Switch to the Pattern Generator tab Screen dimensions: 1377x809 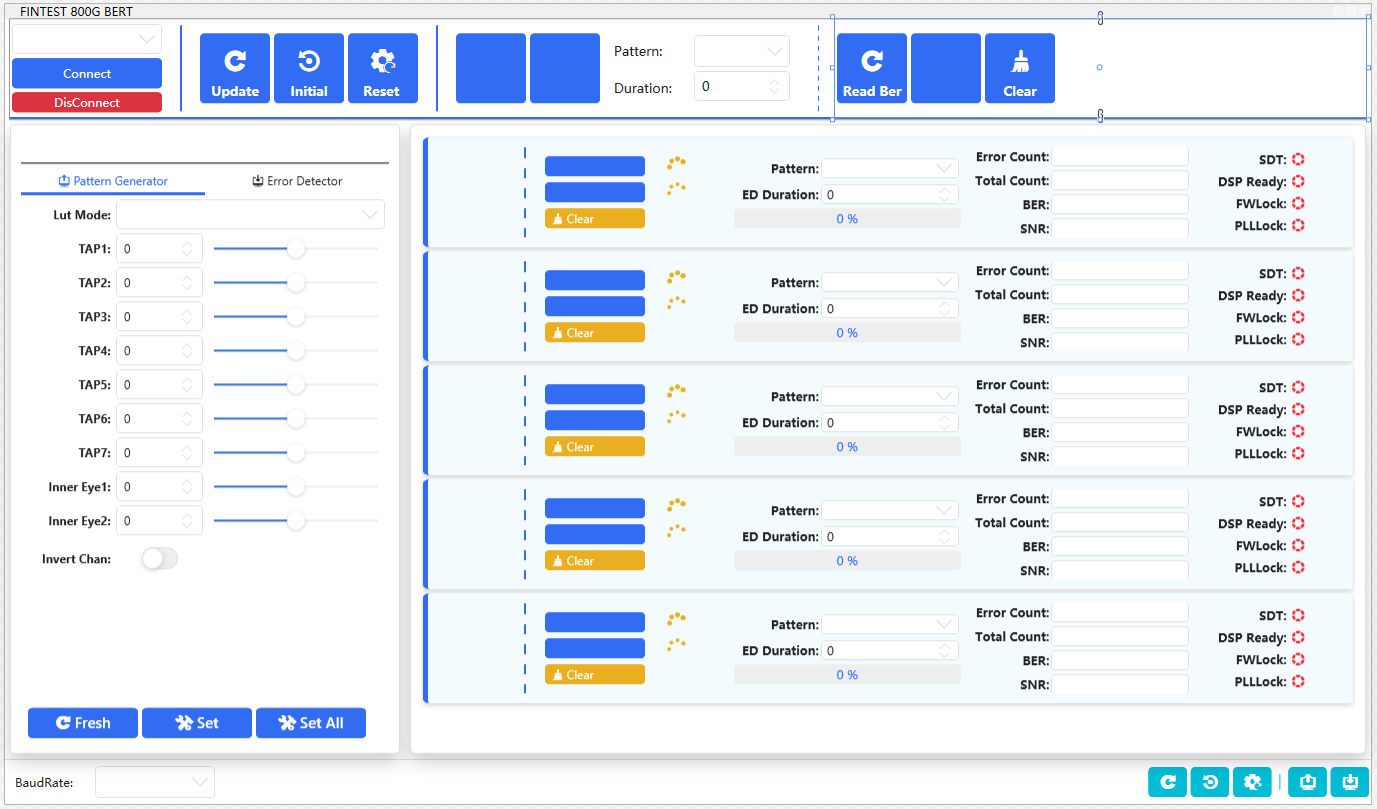tap(113, 182)
